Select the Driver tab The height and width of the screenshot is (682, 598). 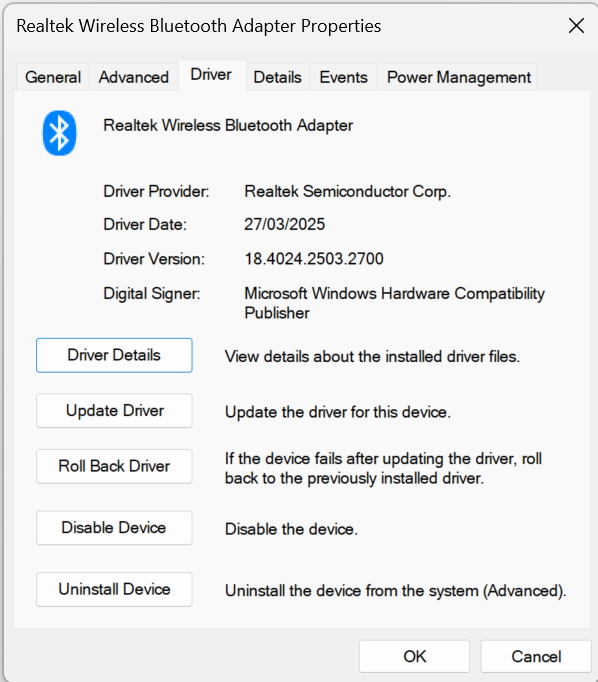click(211, 75)
